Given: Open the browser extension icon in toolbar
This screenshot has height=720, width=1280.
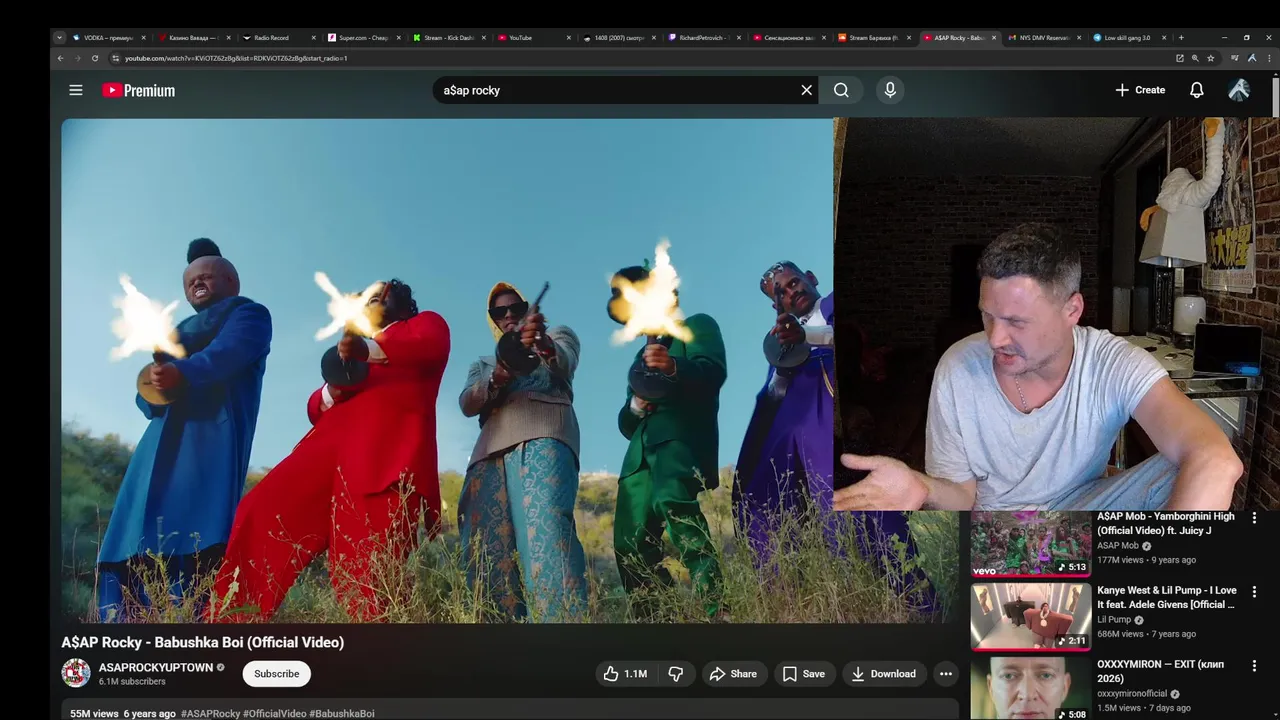Looking at the screenshot, I should point(1251,58).
